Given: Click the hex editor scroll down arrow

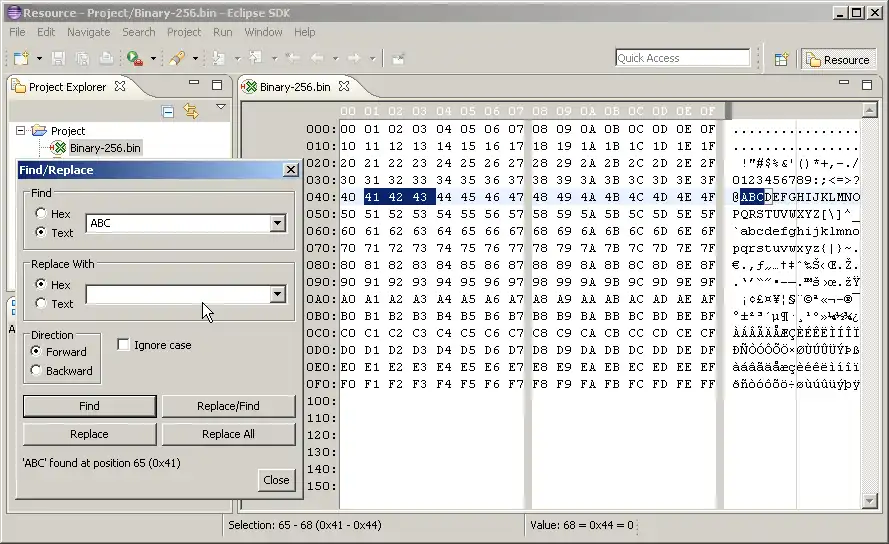Looking at the screenshot, I should (x=869, y=501).
